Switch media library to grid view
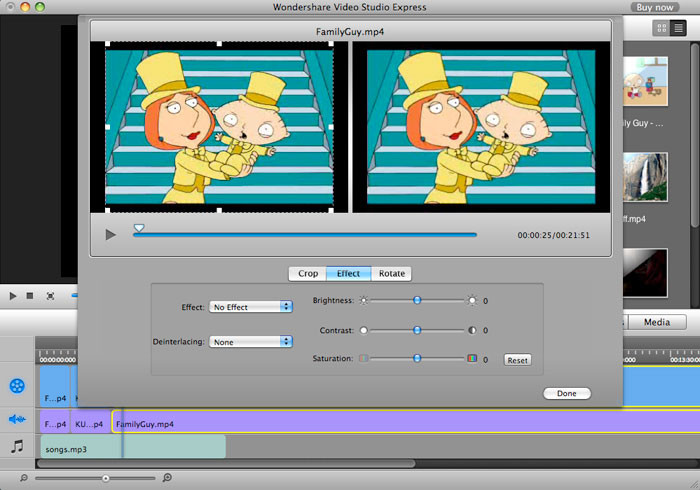 662,29
